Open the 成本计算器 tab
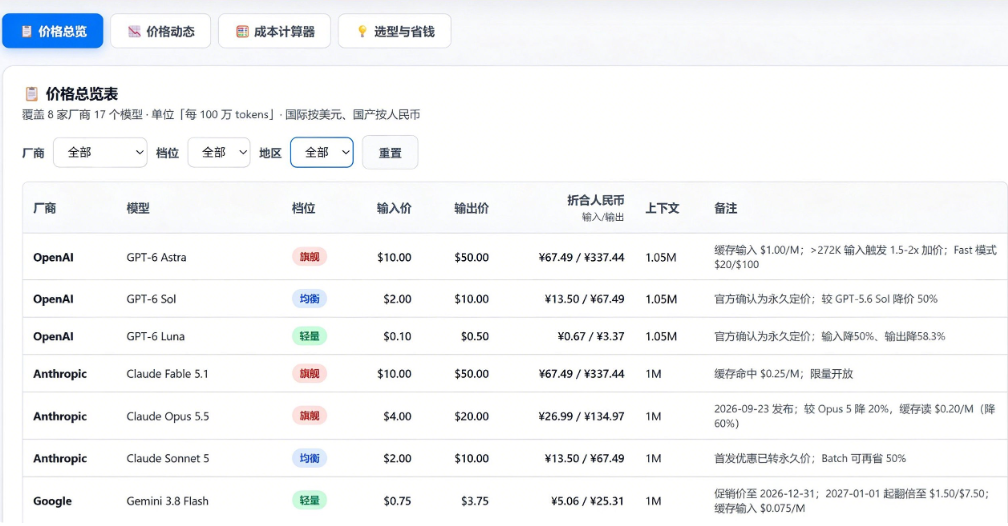The image size is (1008, 526). click(x=274, y=31)
